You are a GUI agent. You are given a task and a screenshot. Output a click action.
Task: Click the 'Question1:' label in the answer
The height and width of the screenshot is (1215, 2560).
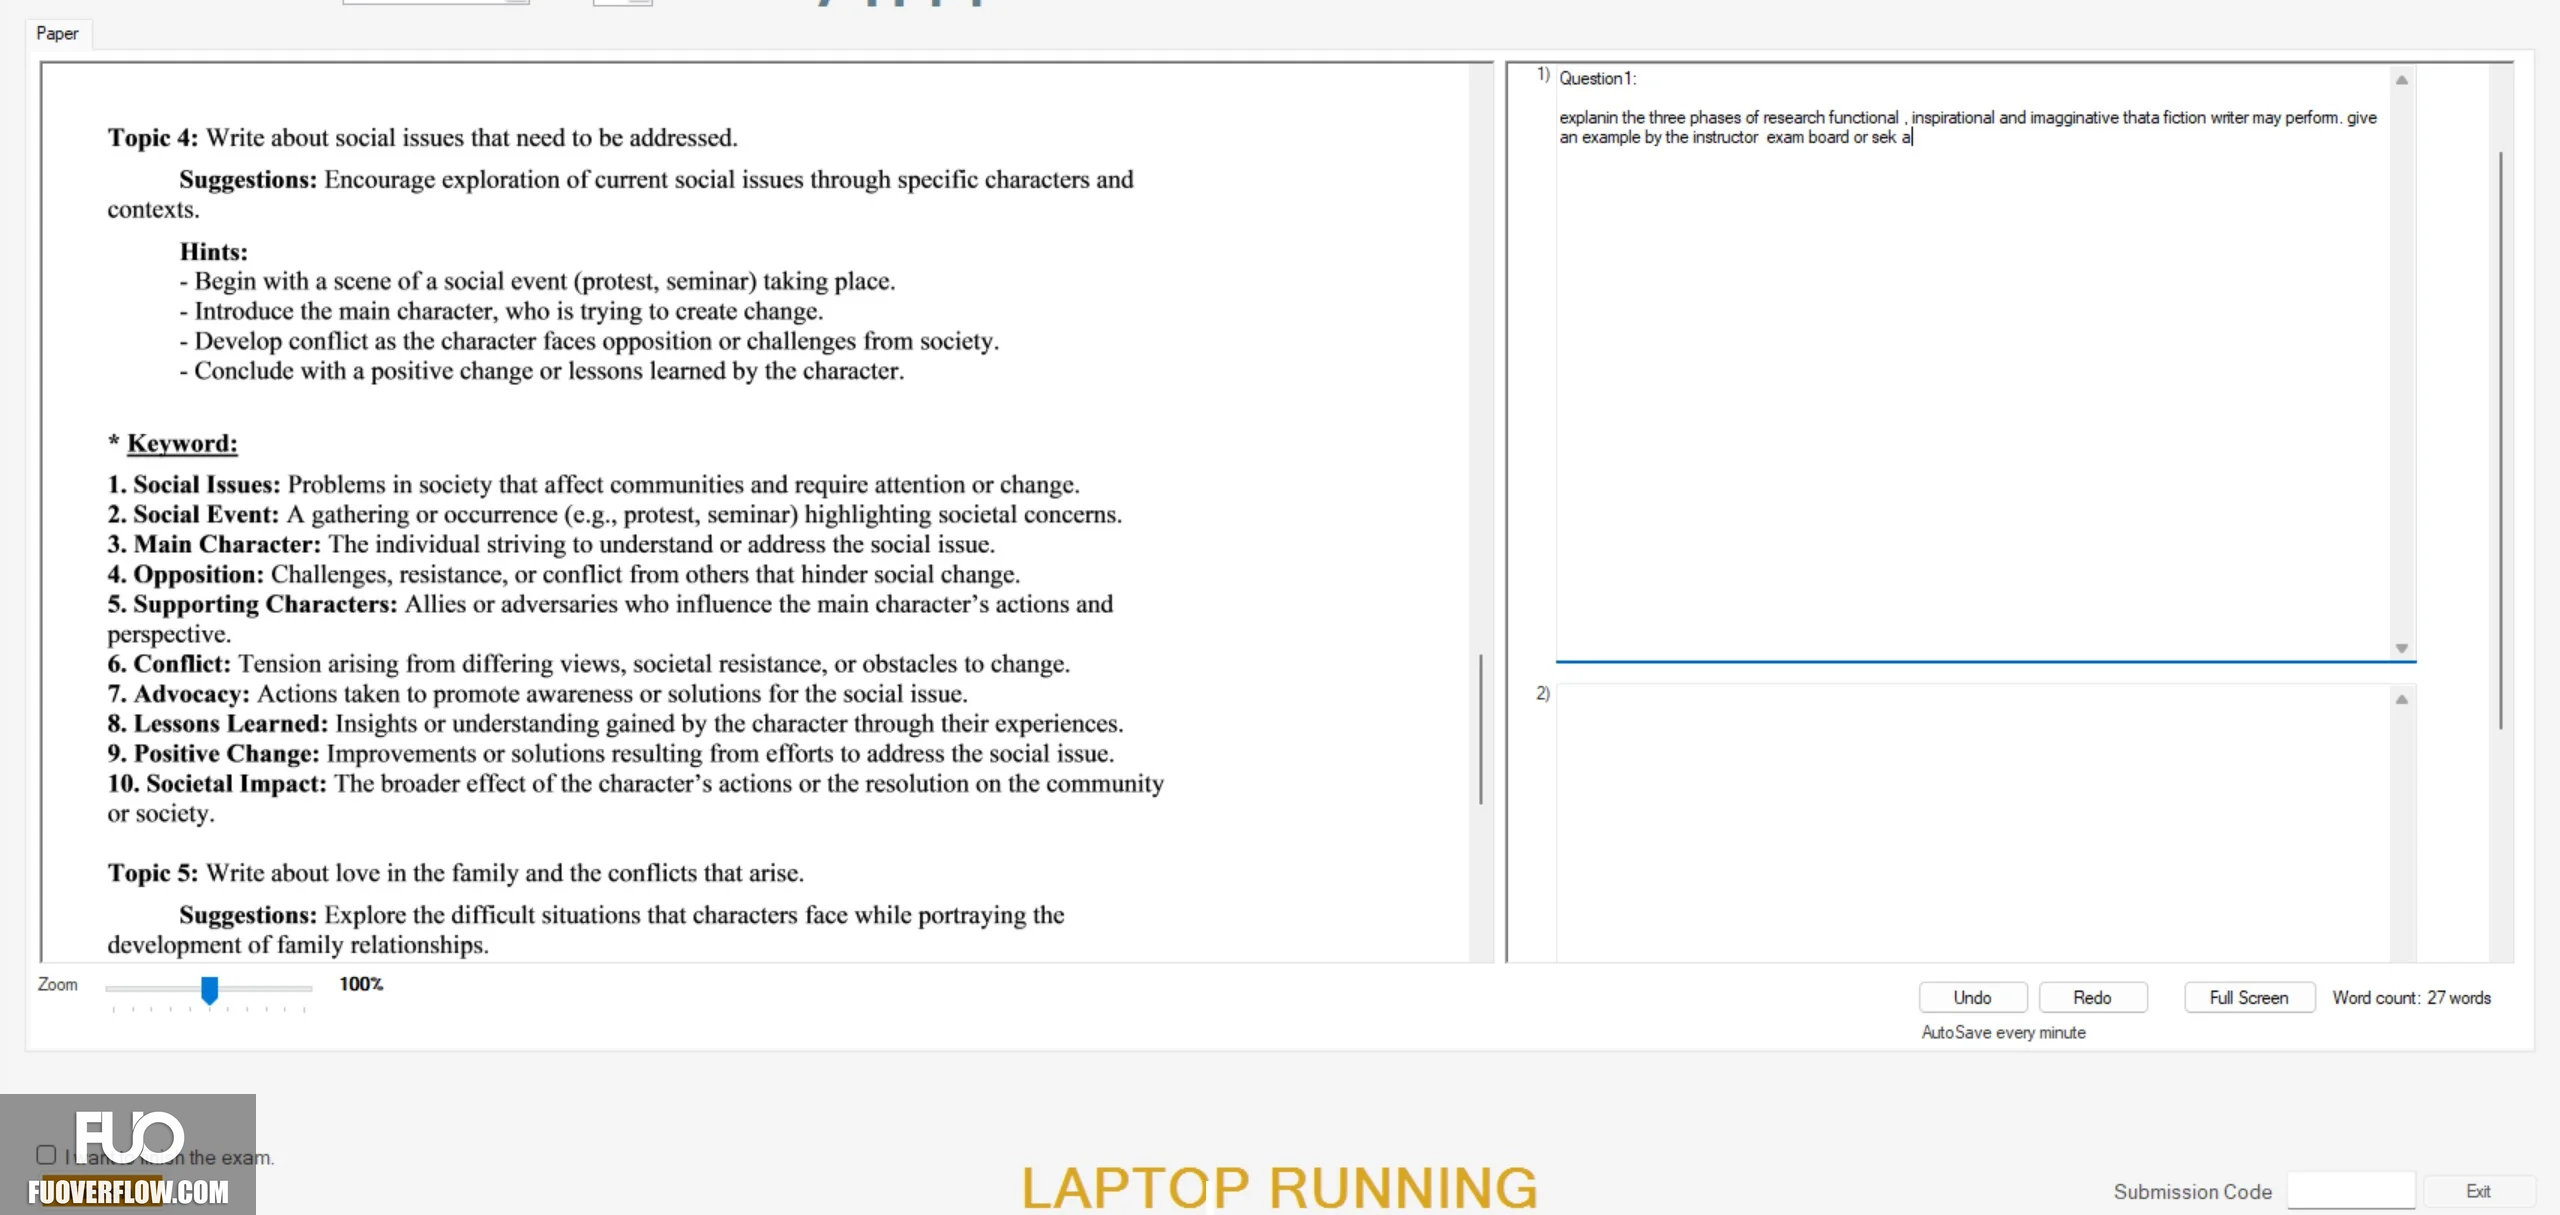[x=1598, y=78]
